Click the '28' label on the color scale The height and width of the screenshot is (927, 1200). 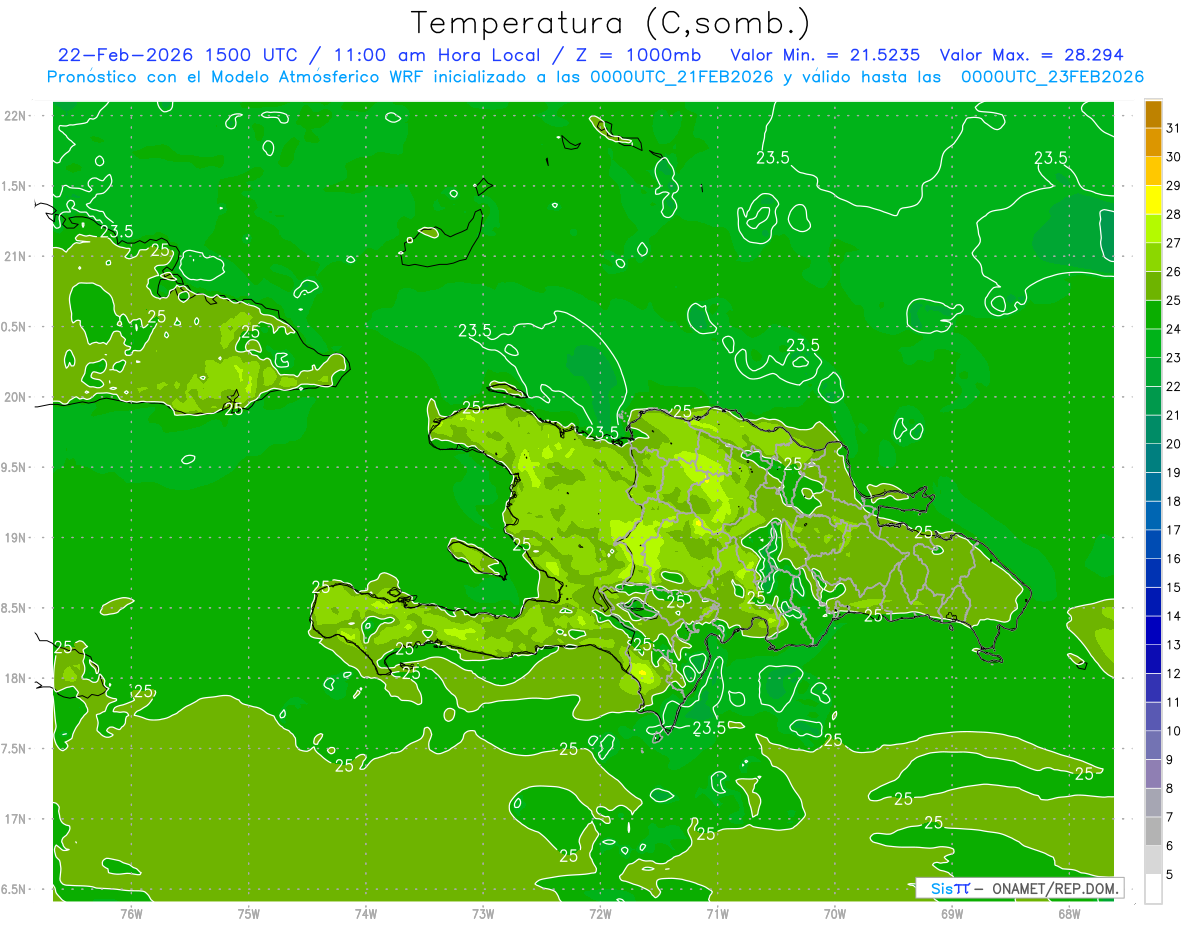[1174, 214]
